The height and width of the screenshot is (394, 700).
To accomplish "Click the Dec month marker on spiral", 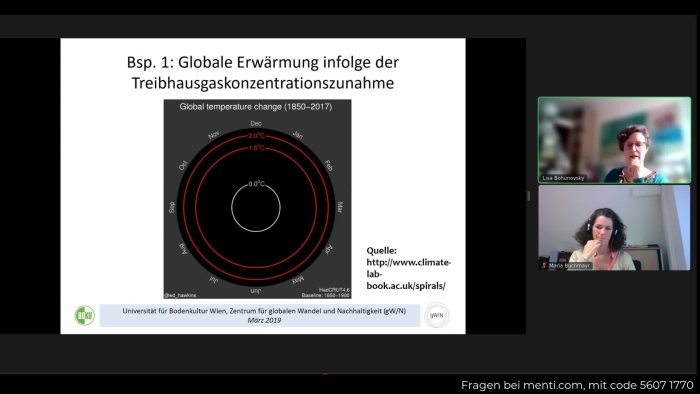I will coord(256,124).
